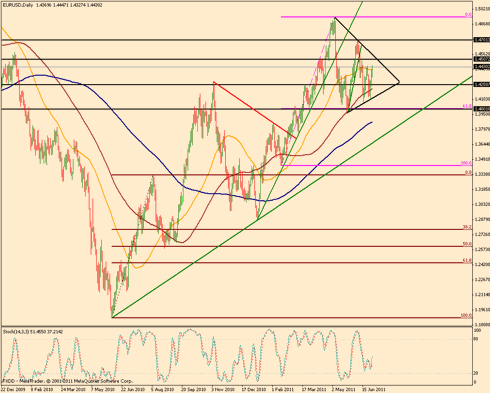490x393 pixels.
Task: Click the brown 61.8 Fibonacci label
Action: pos(467,260)
